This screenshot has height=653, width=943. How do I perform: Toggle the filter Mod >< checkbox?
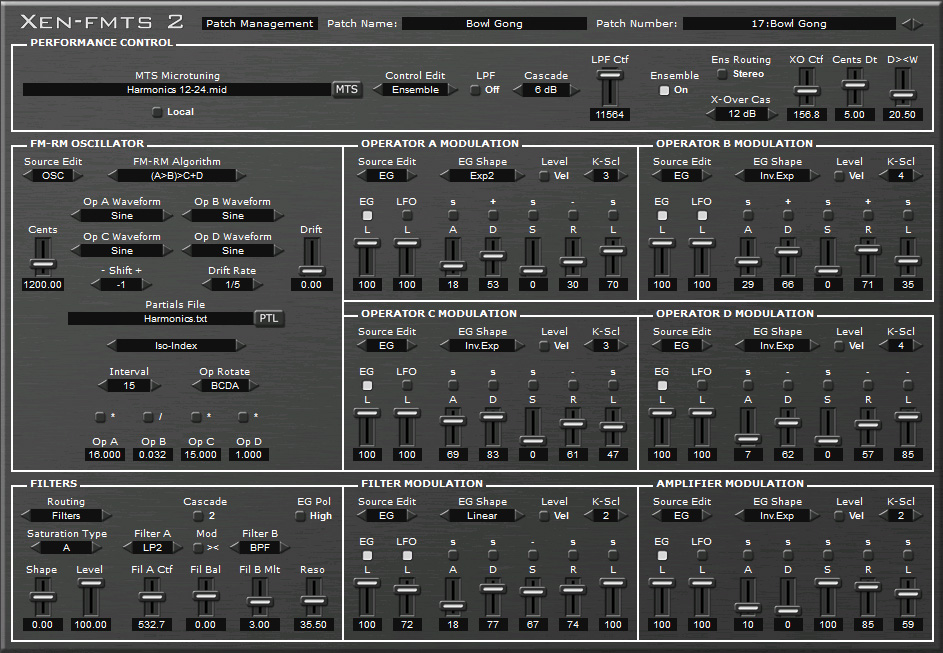click(198, 548)
